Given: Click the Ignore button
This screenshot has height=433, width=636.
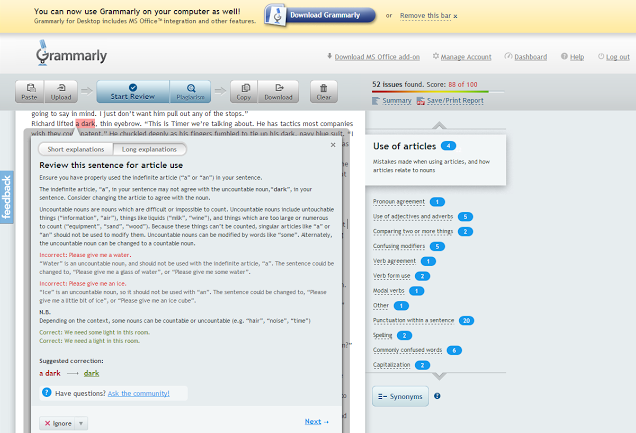Looking at the screenshot, I should [x=58, y=423].
